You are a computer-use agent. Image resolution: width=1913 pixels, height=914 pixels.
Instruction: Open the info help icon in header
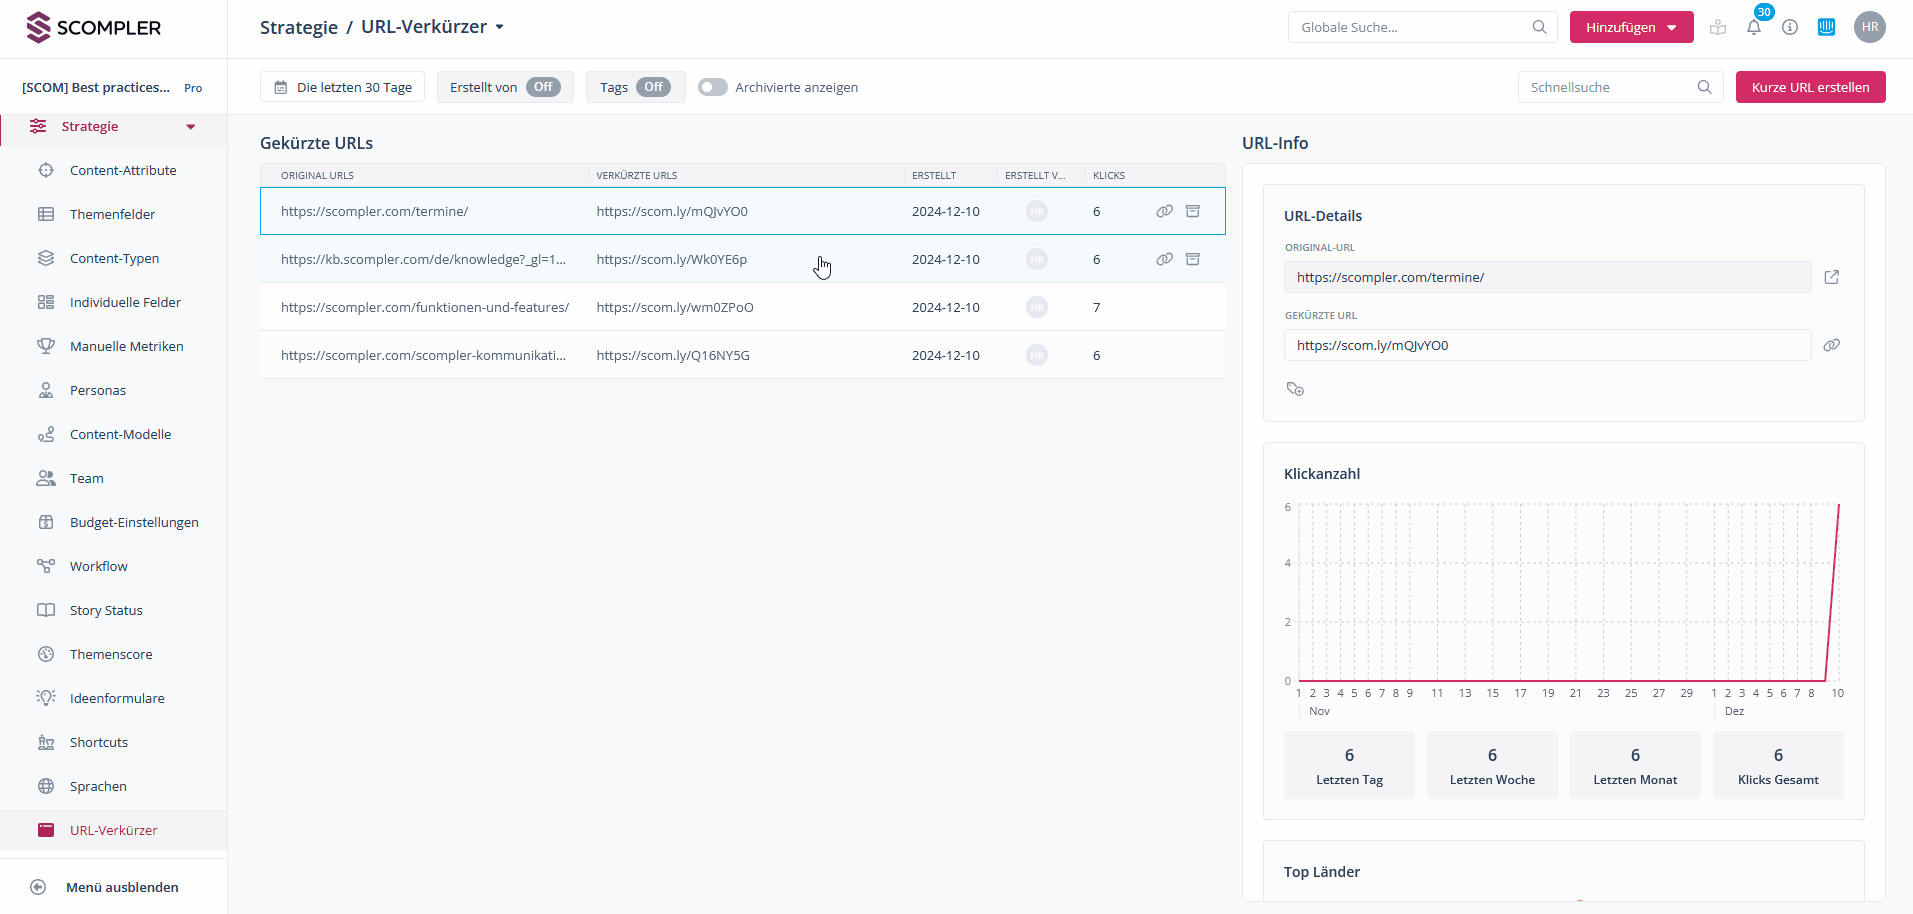[x=1790, y=28]
